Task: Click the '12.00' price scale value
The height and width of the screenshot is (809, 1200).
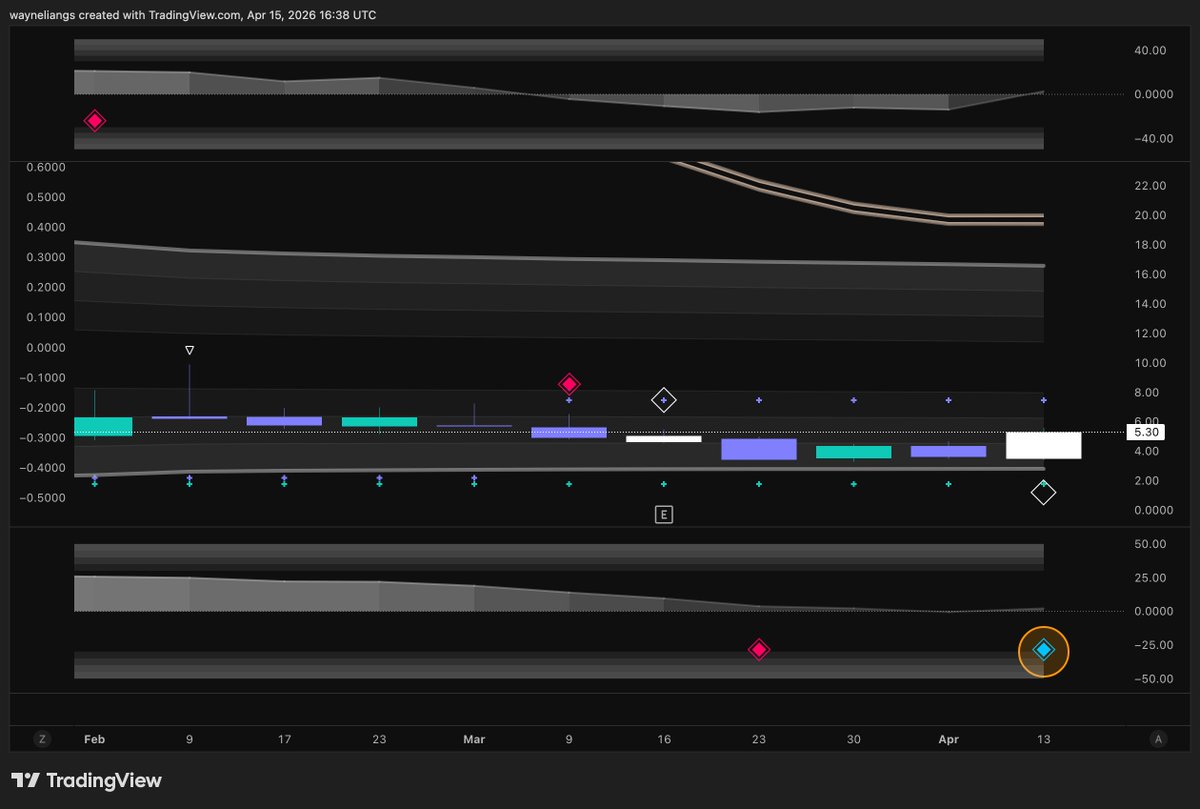Action: coord(1151,334)
